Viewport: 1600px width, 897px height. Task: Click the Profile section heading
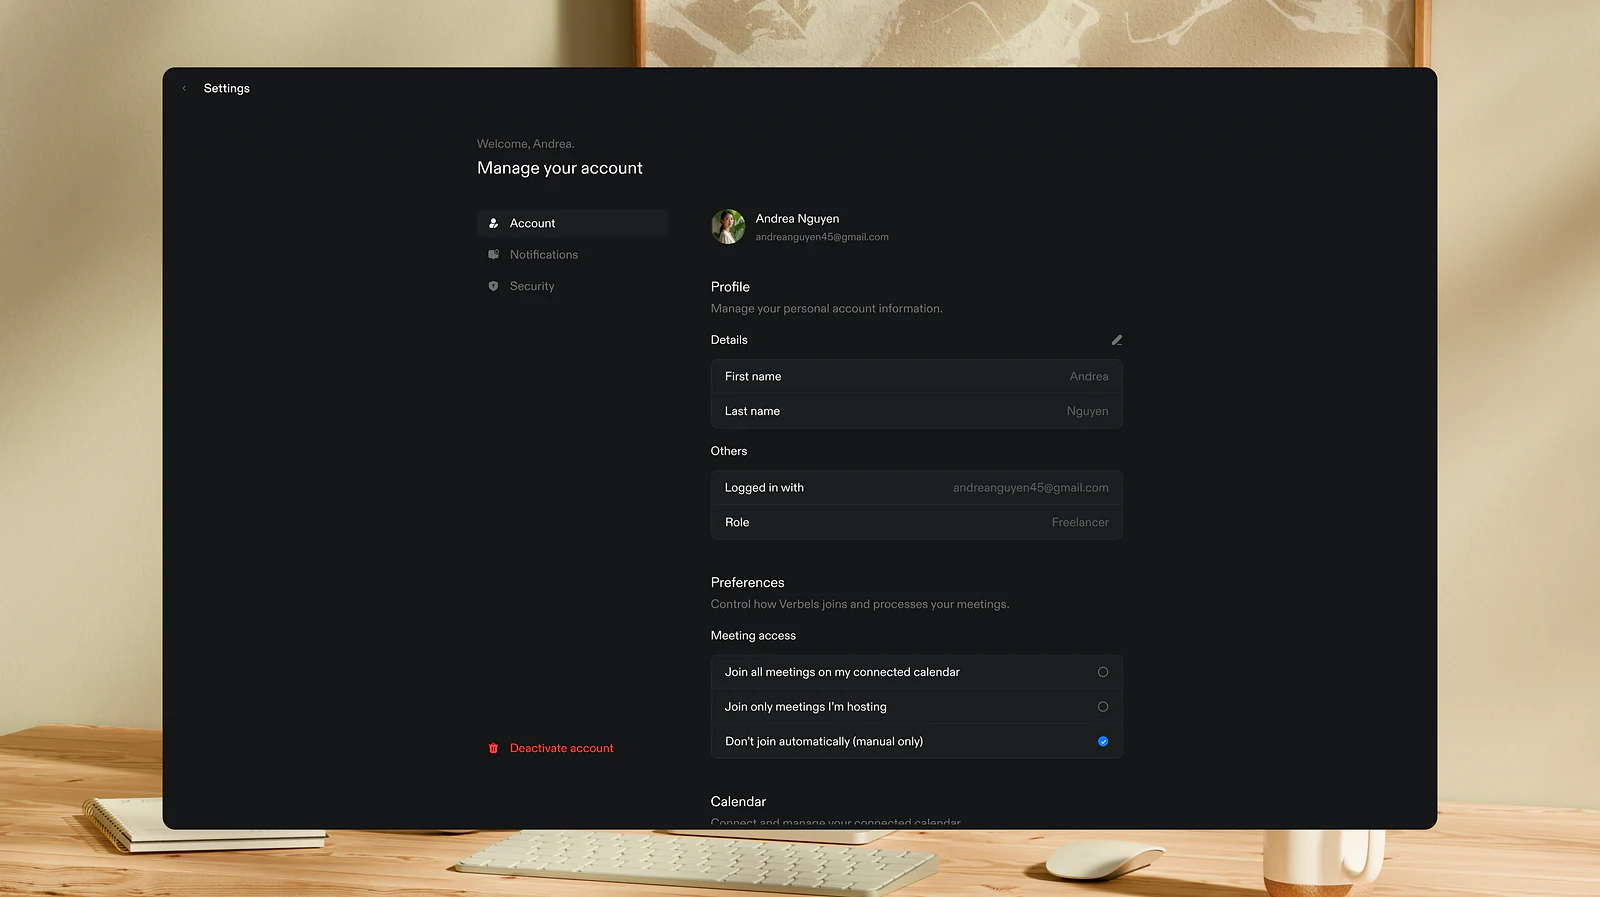pyautogui.click(x=730, y=287)
